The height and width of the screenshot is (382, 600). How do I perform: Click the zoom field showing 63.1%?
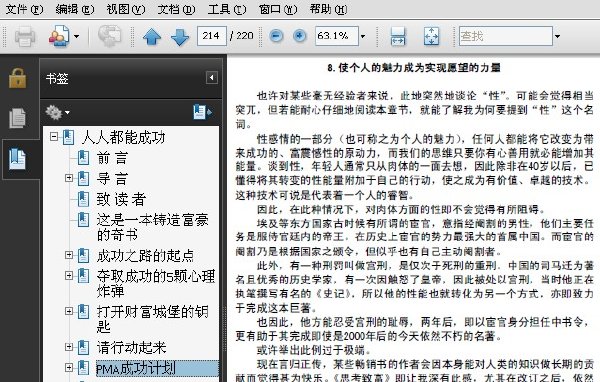click(337, 36)
